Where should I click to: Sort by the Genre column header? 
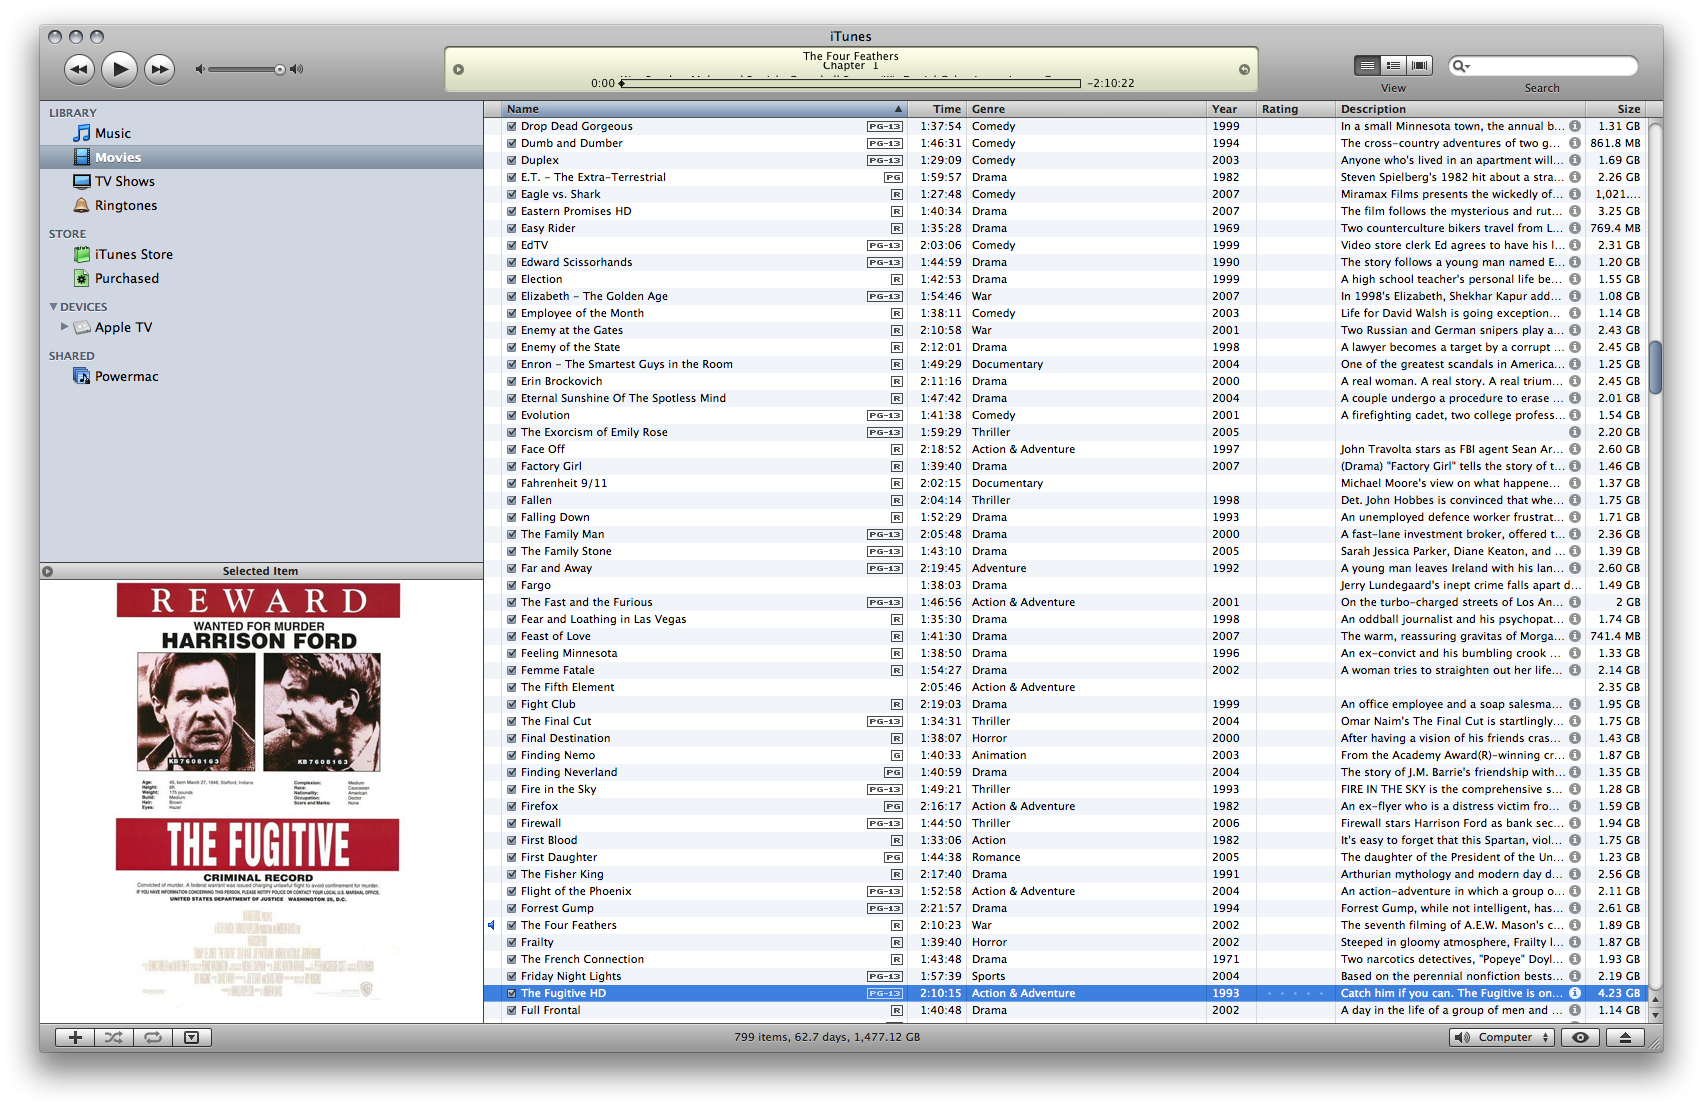tap(1087, 109)
